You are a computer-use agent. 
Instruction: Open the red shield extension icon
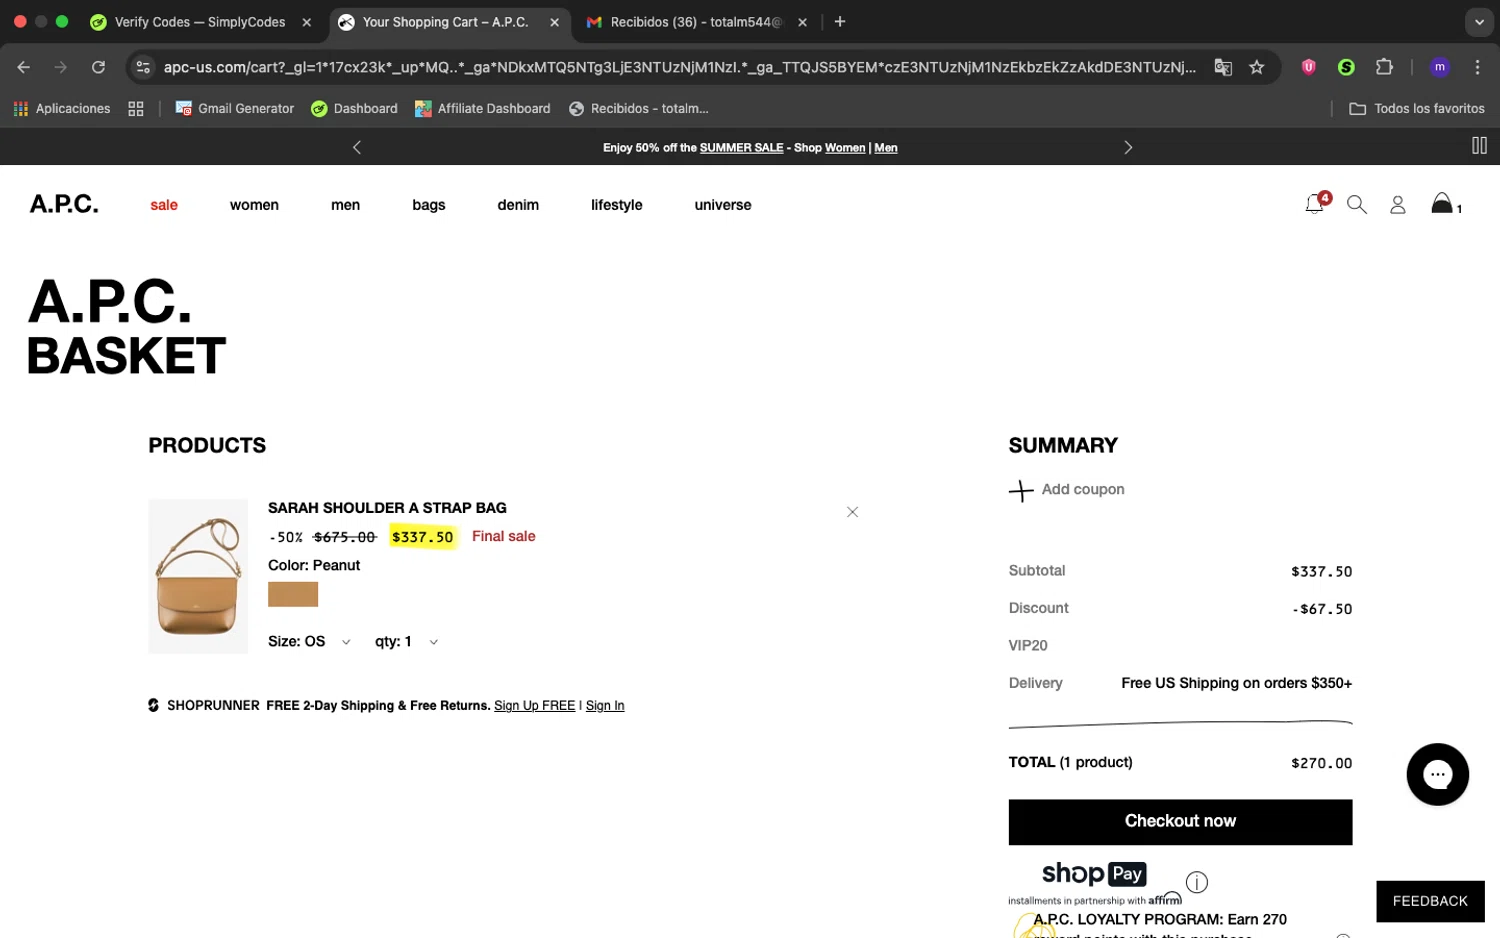pyautogui.click(x=1308, y=67)
